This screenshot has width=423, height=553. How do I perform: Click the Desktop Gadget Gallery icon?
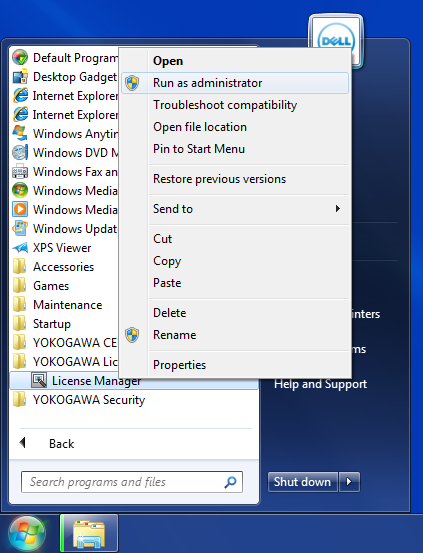(20, 77)
